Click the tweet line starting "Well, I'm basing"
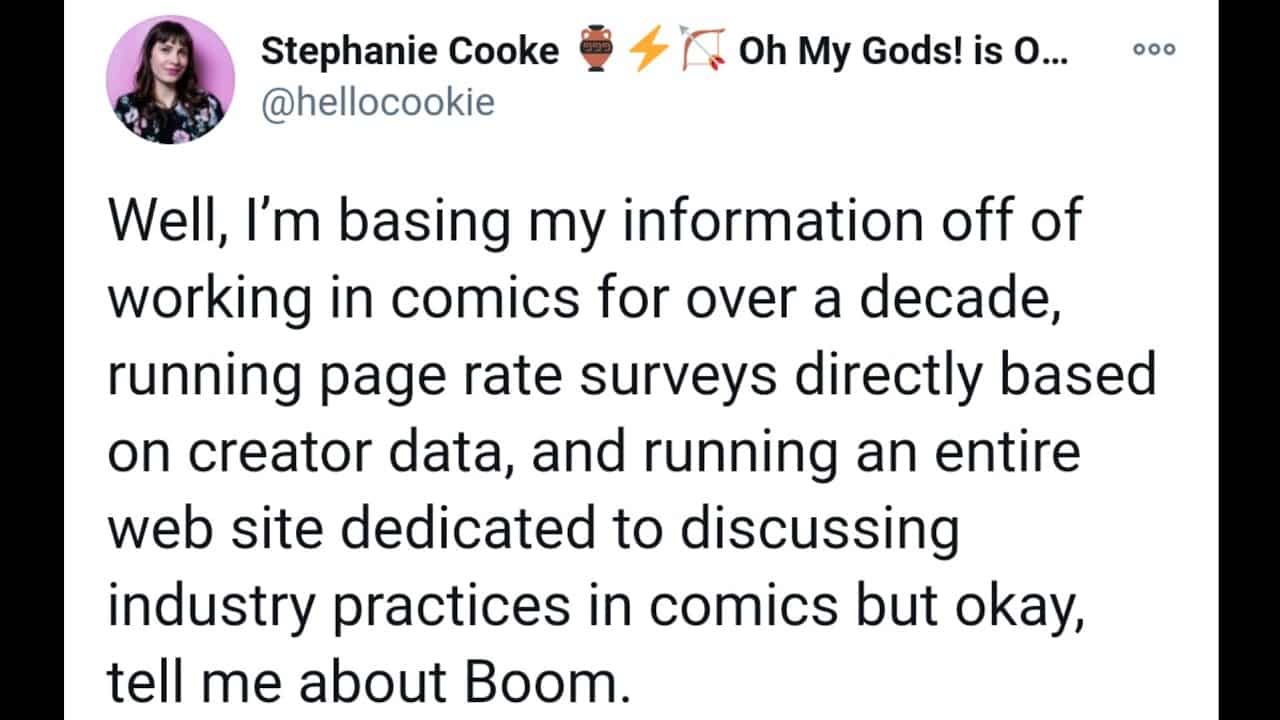The width and height of the screenshot is (1280, 720). [594, 220]
